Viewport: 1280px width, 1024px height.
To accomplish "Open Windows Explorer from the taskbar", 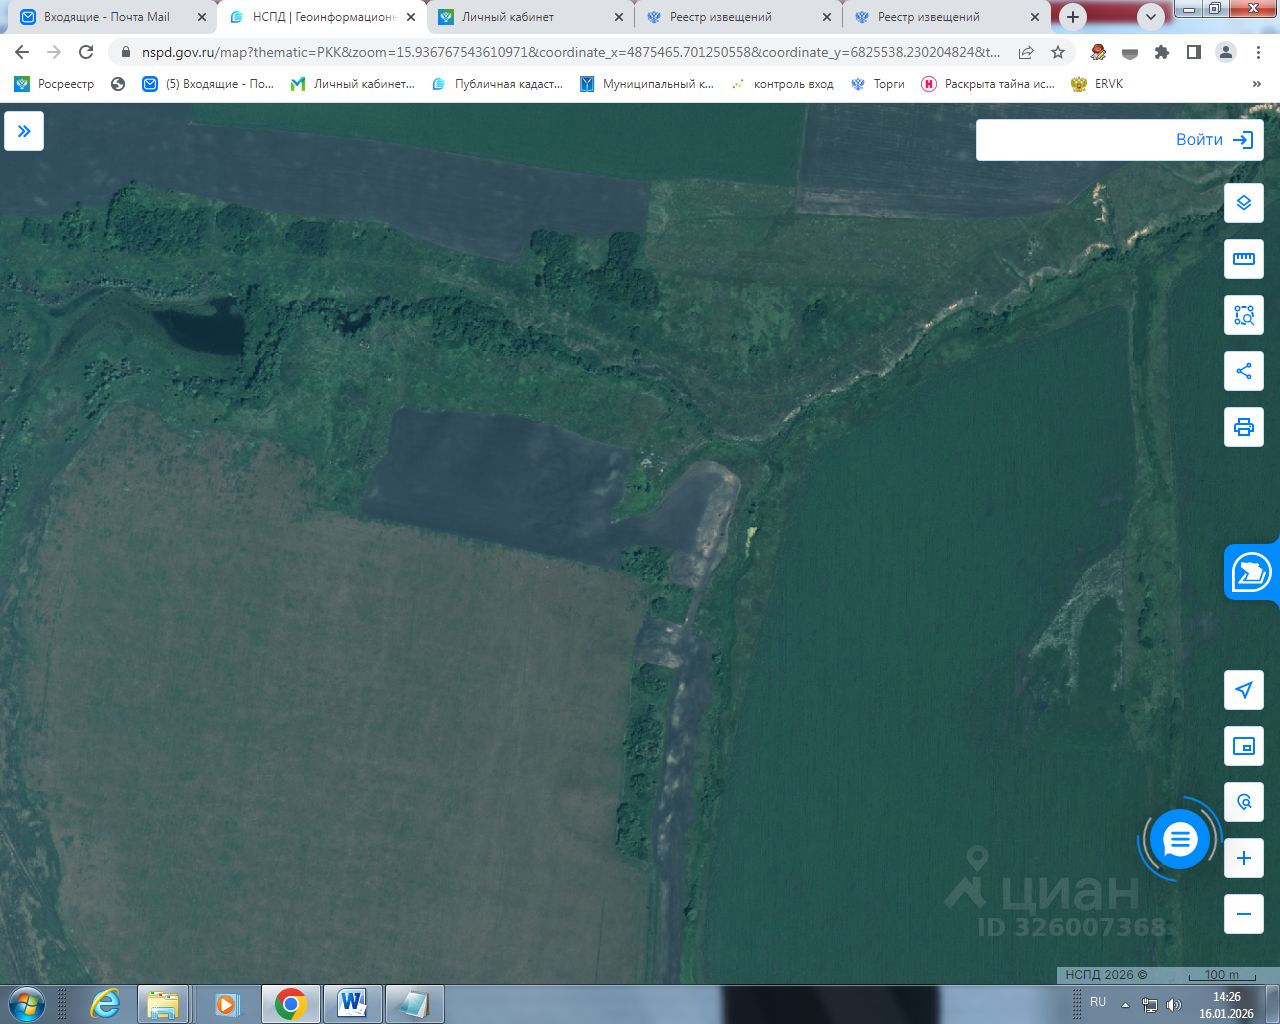I will [163, 1003].
